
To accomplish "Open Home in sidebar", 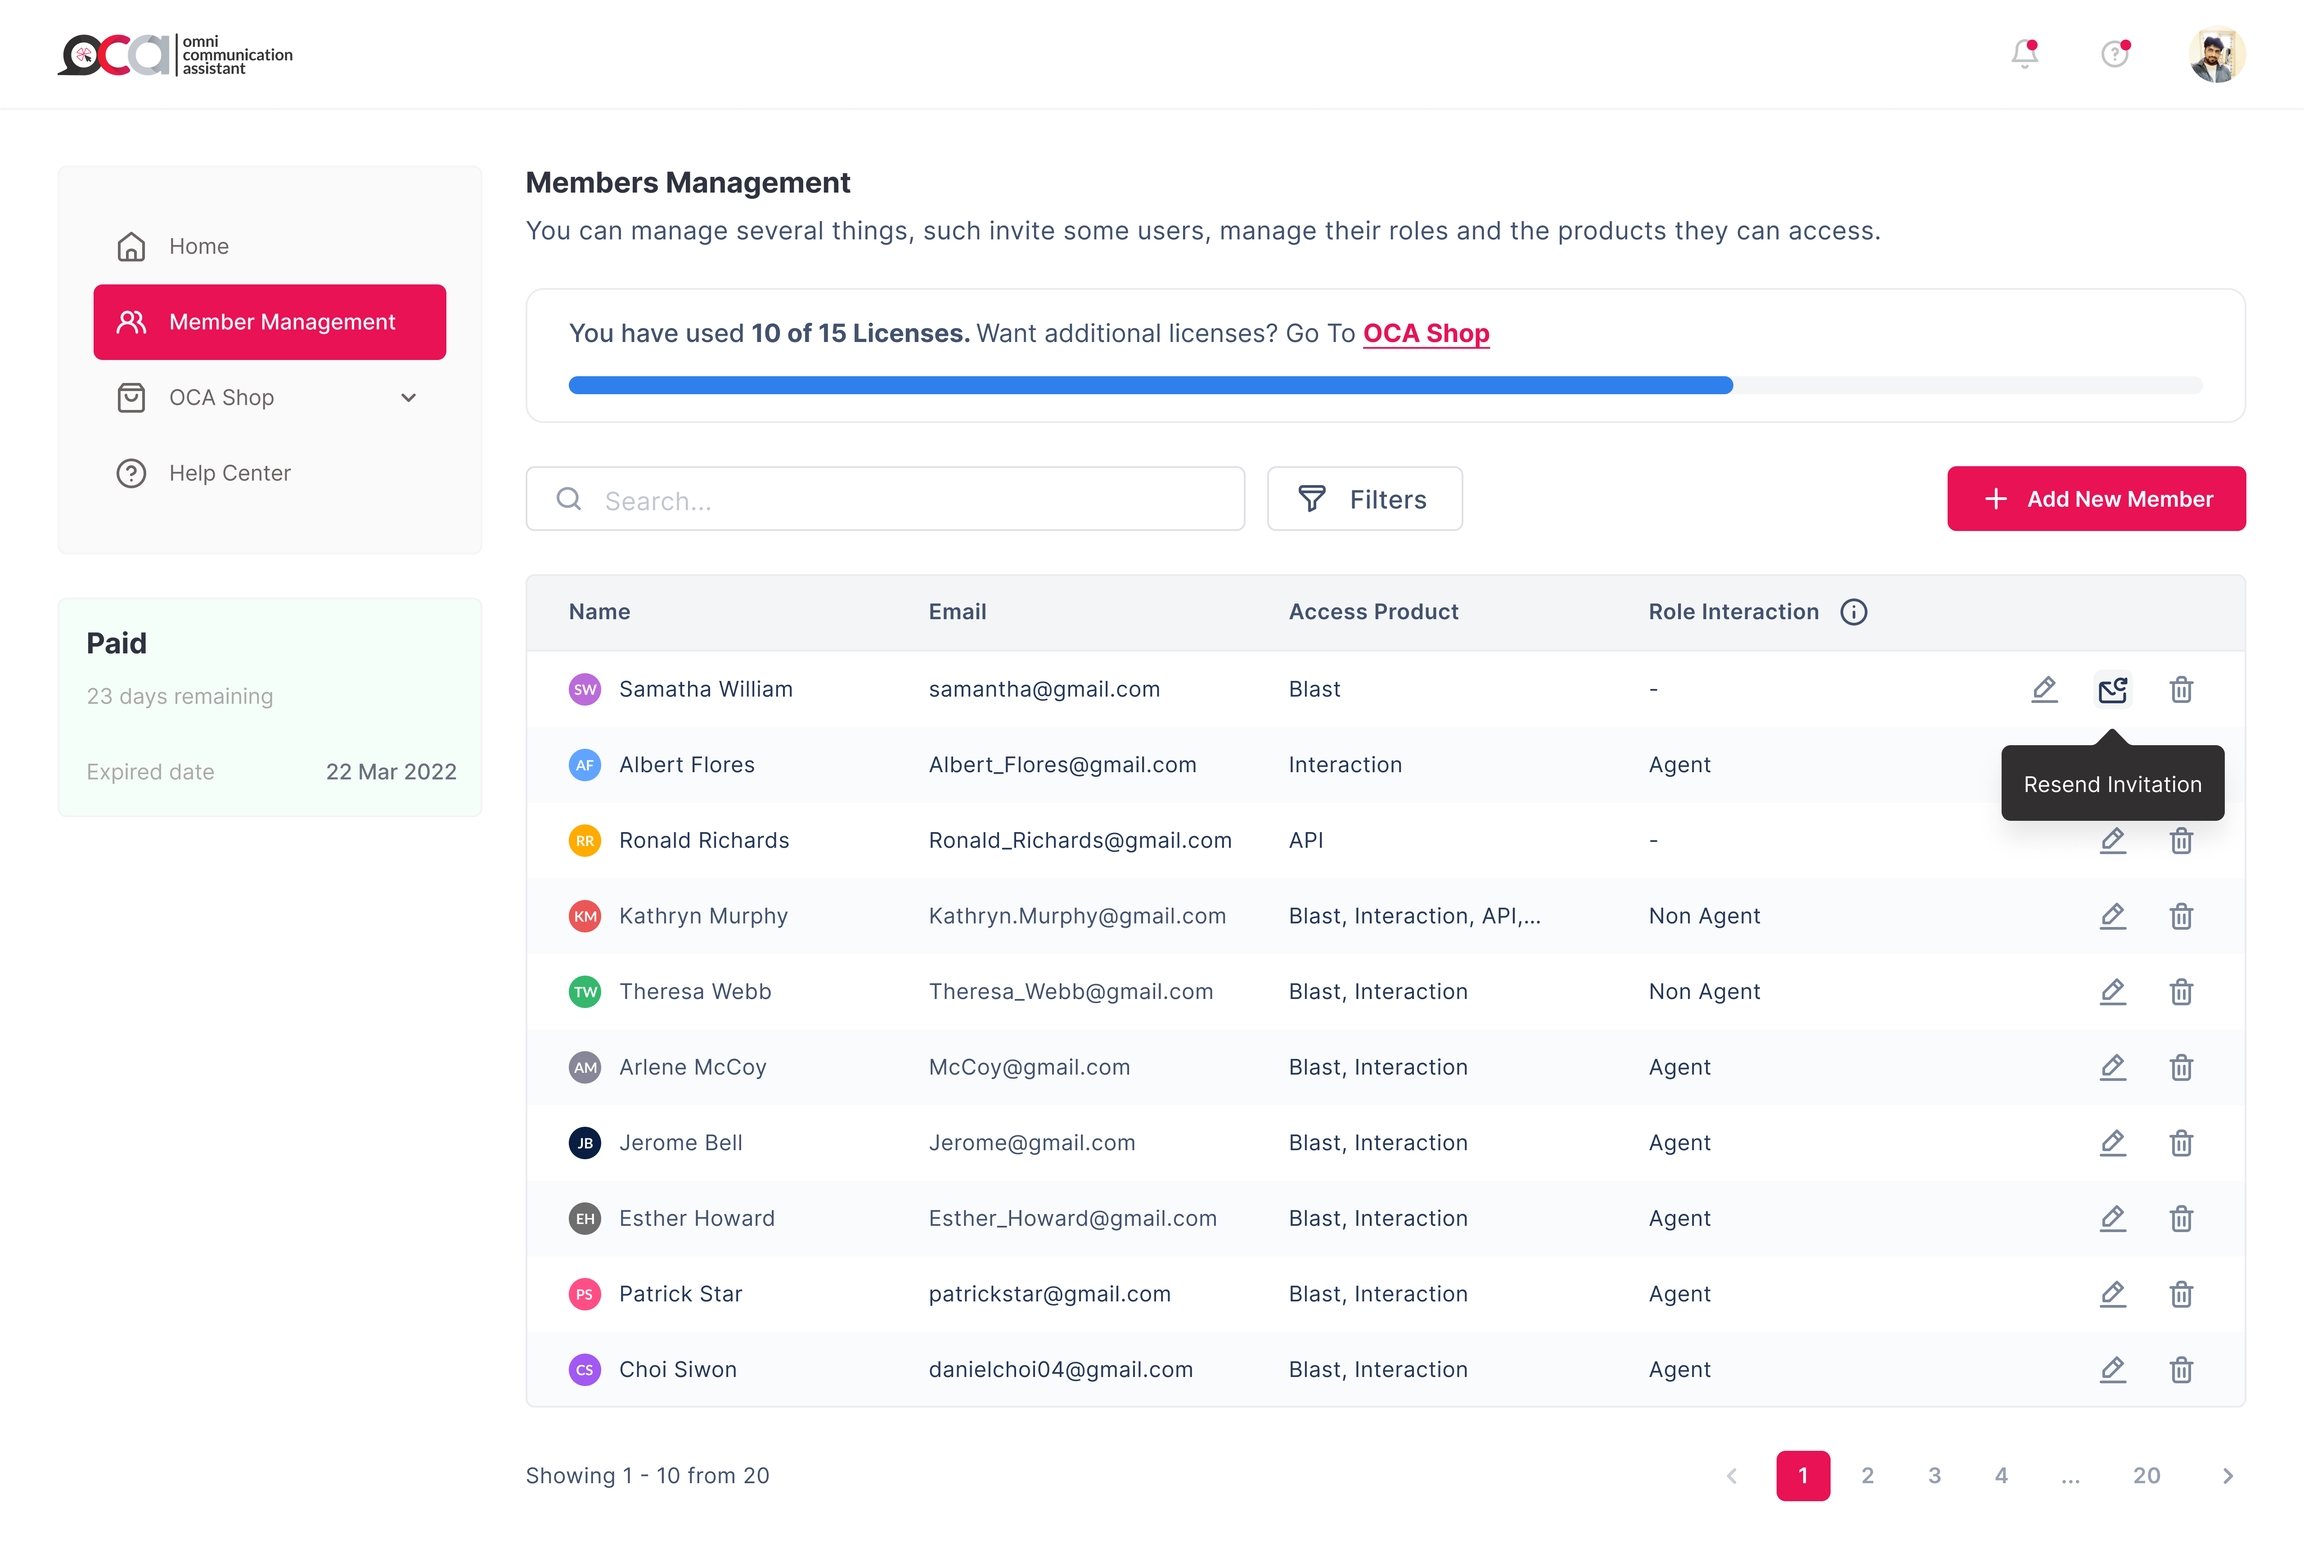I will pyautogui.click(x=198, y=246).
